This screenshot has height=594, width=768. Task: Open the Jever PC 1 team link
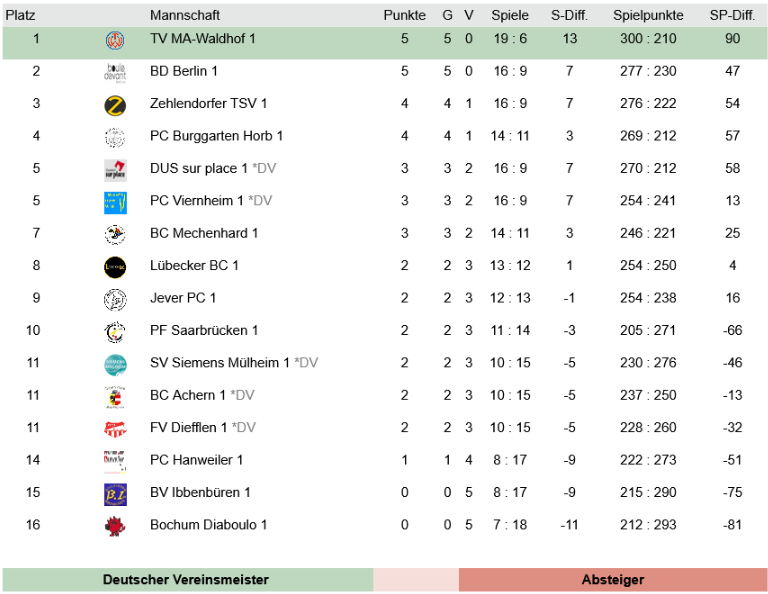(x=183, y=298)
